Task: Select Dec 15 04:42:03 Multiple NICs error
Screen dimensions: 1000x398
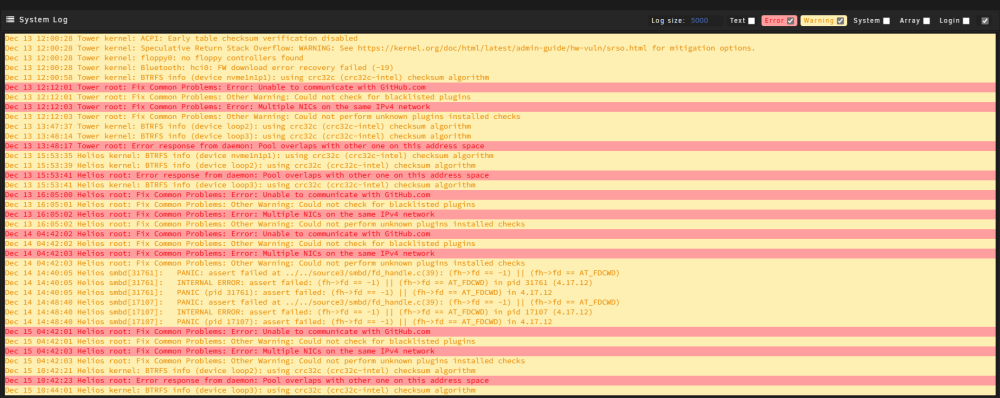Action: pos(499,351)
